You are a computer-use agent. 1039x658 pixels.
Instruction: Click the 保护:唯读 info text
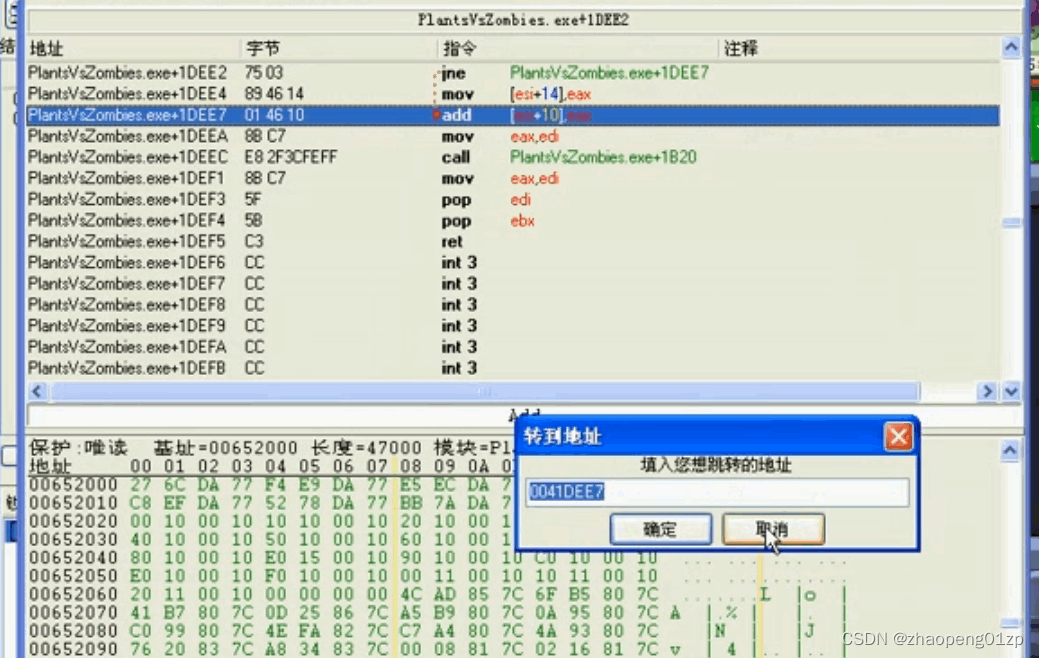coord(78,448)
